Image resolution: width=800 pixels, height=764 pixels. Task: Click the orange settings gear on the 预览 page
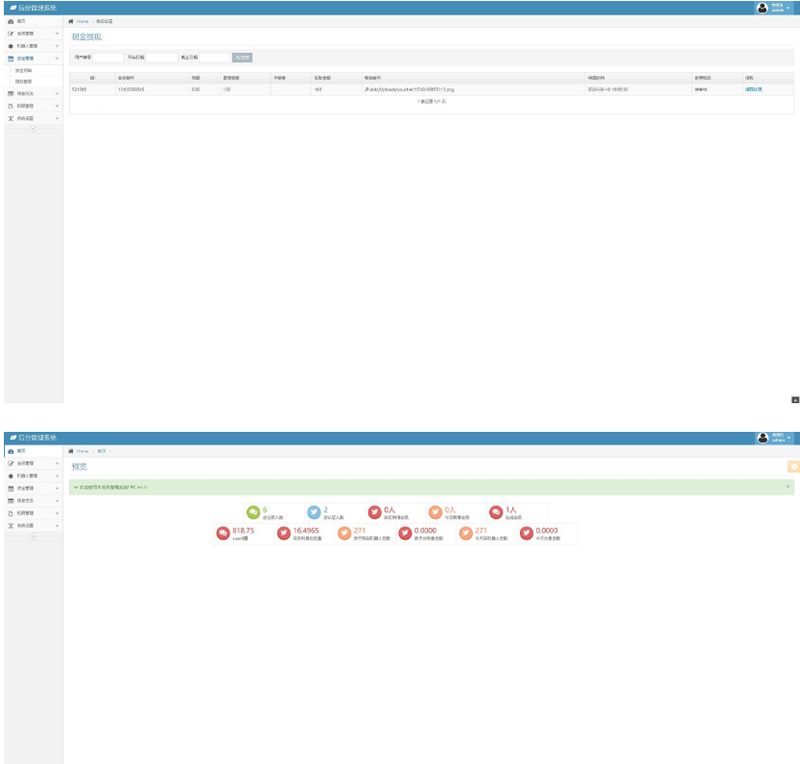(794, 466)
